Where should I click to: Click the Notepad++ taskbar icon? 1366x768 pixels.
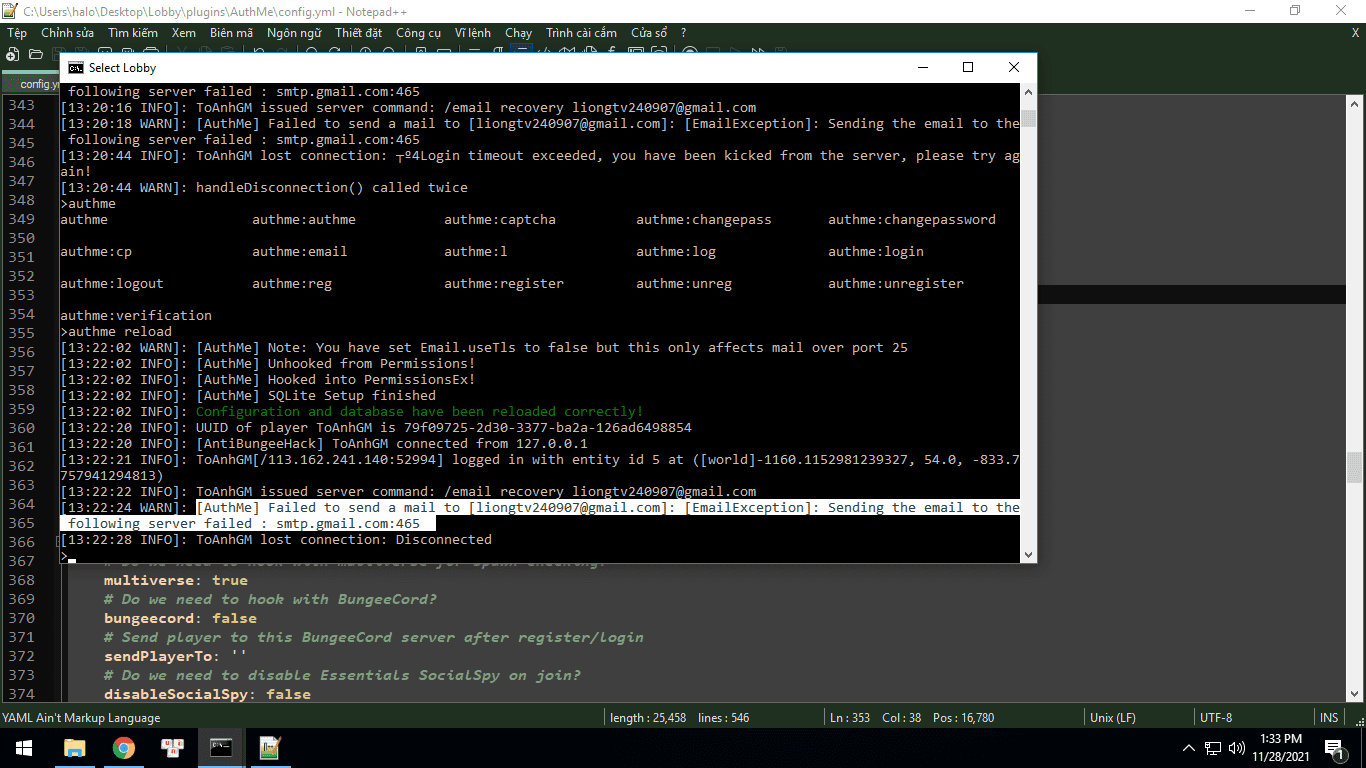click(x=270, y=748)
